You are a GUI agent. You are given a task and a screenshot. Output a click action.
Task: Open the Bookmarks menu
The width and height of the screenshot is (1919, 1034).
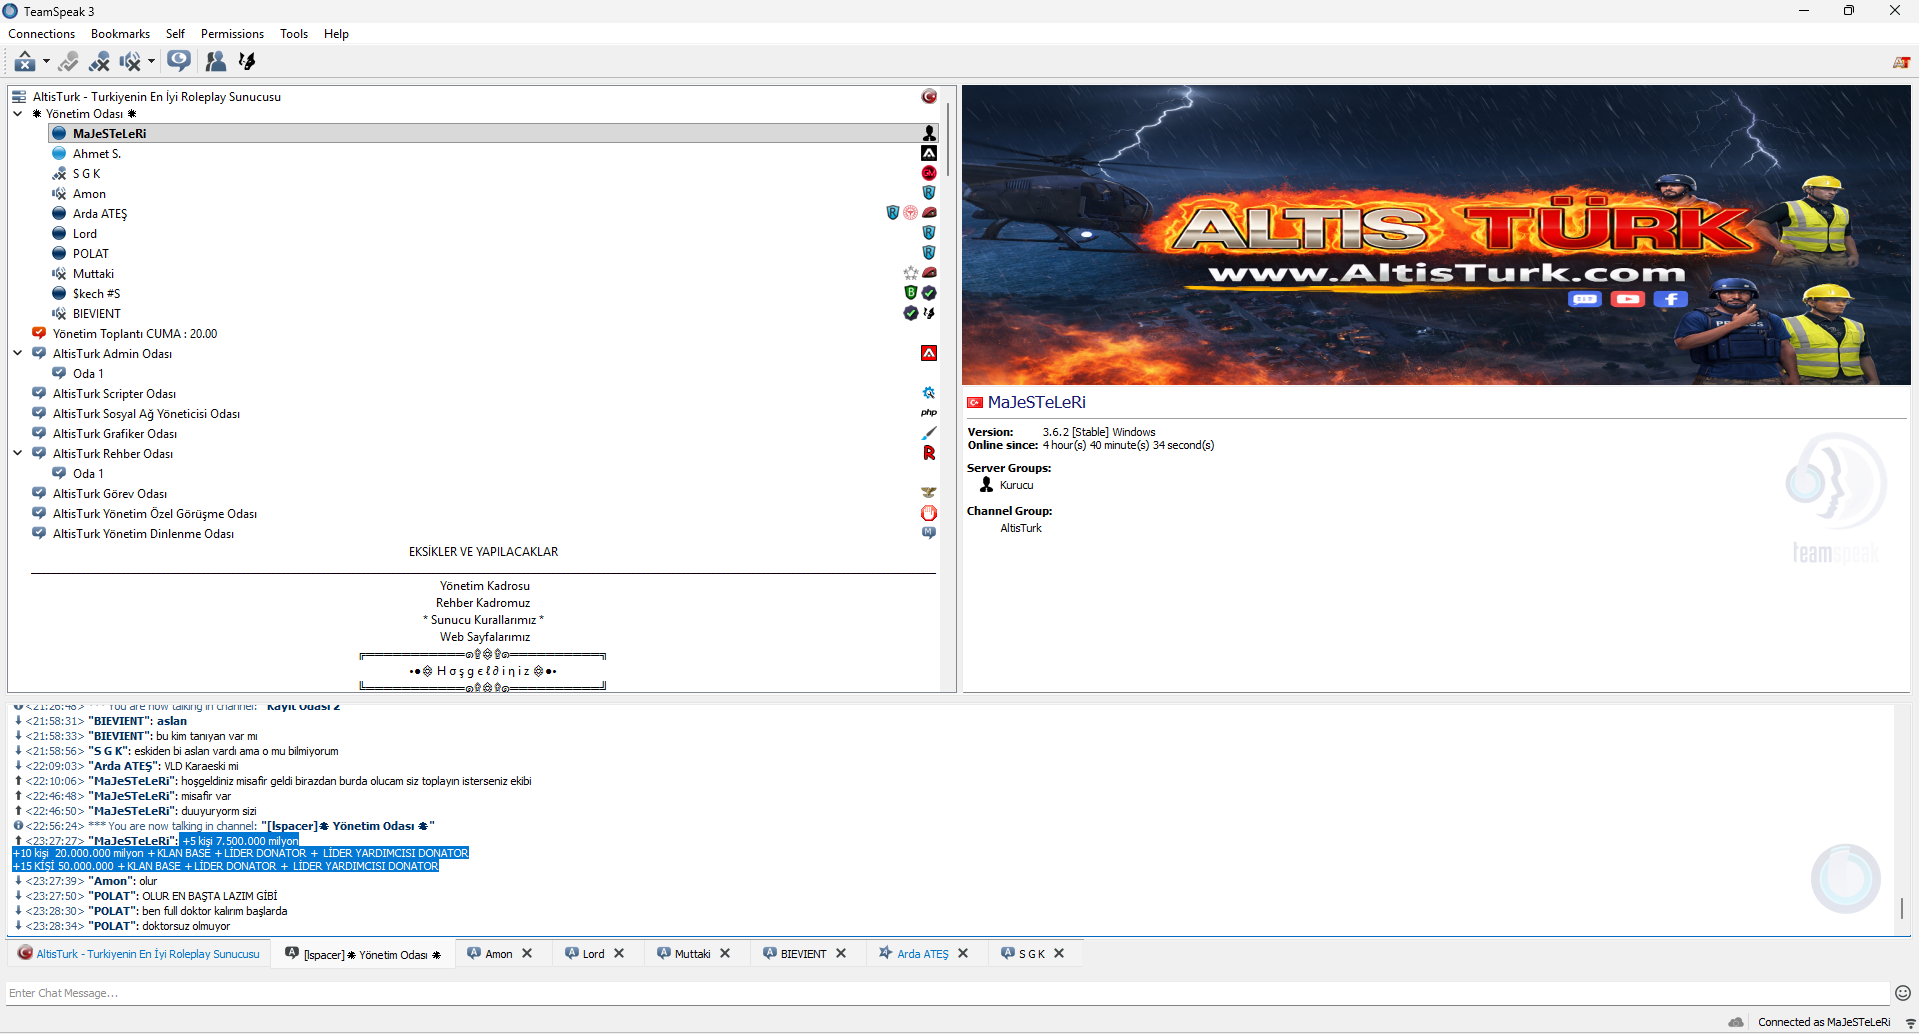[x=121, y=34]
